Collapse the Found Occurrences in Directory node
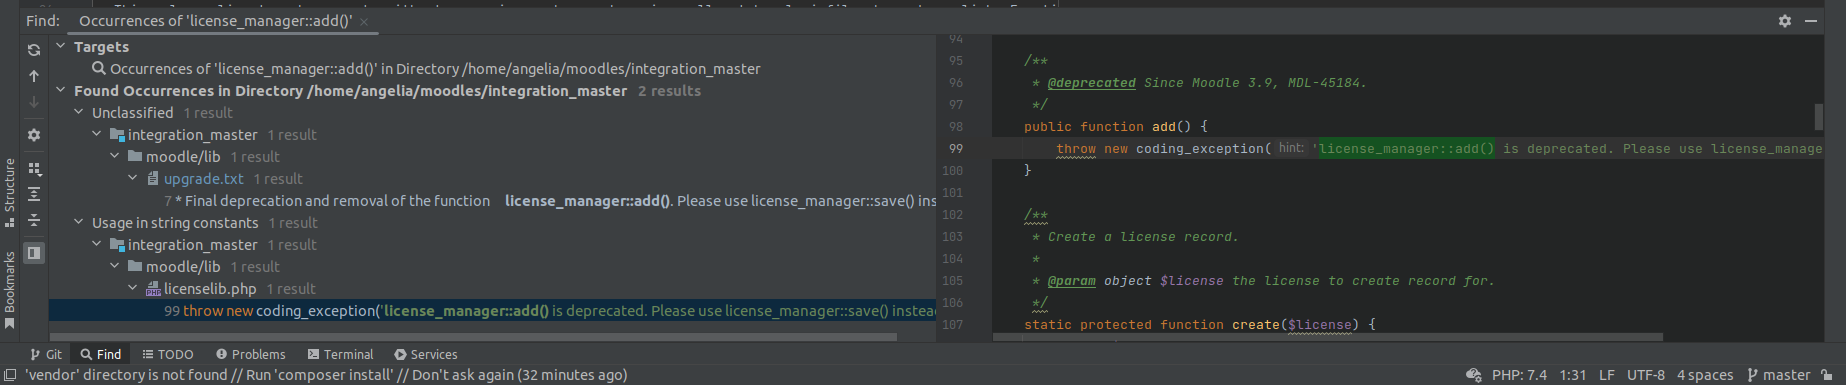The width and height of the screenshot is (1846, 385). 61,90
